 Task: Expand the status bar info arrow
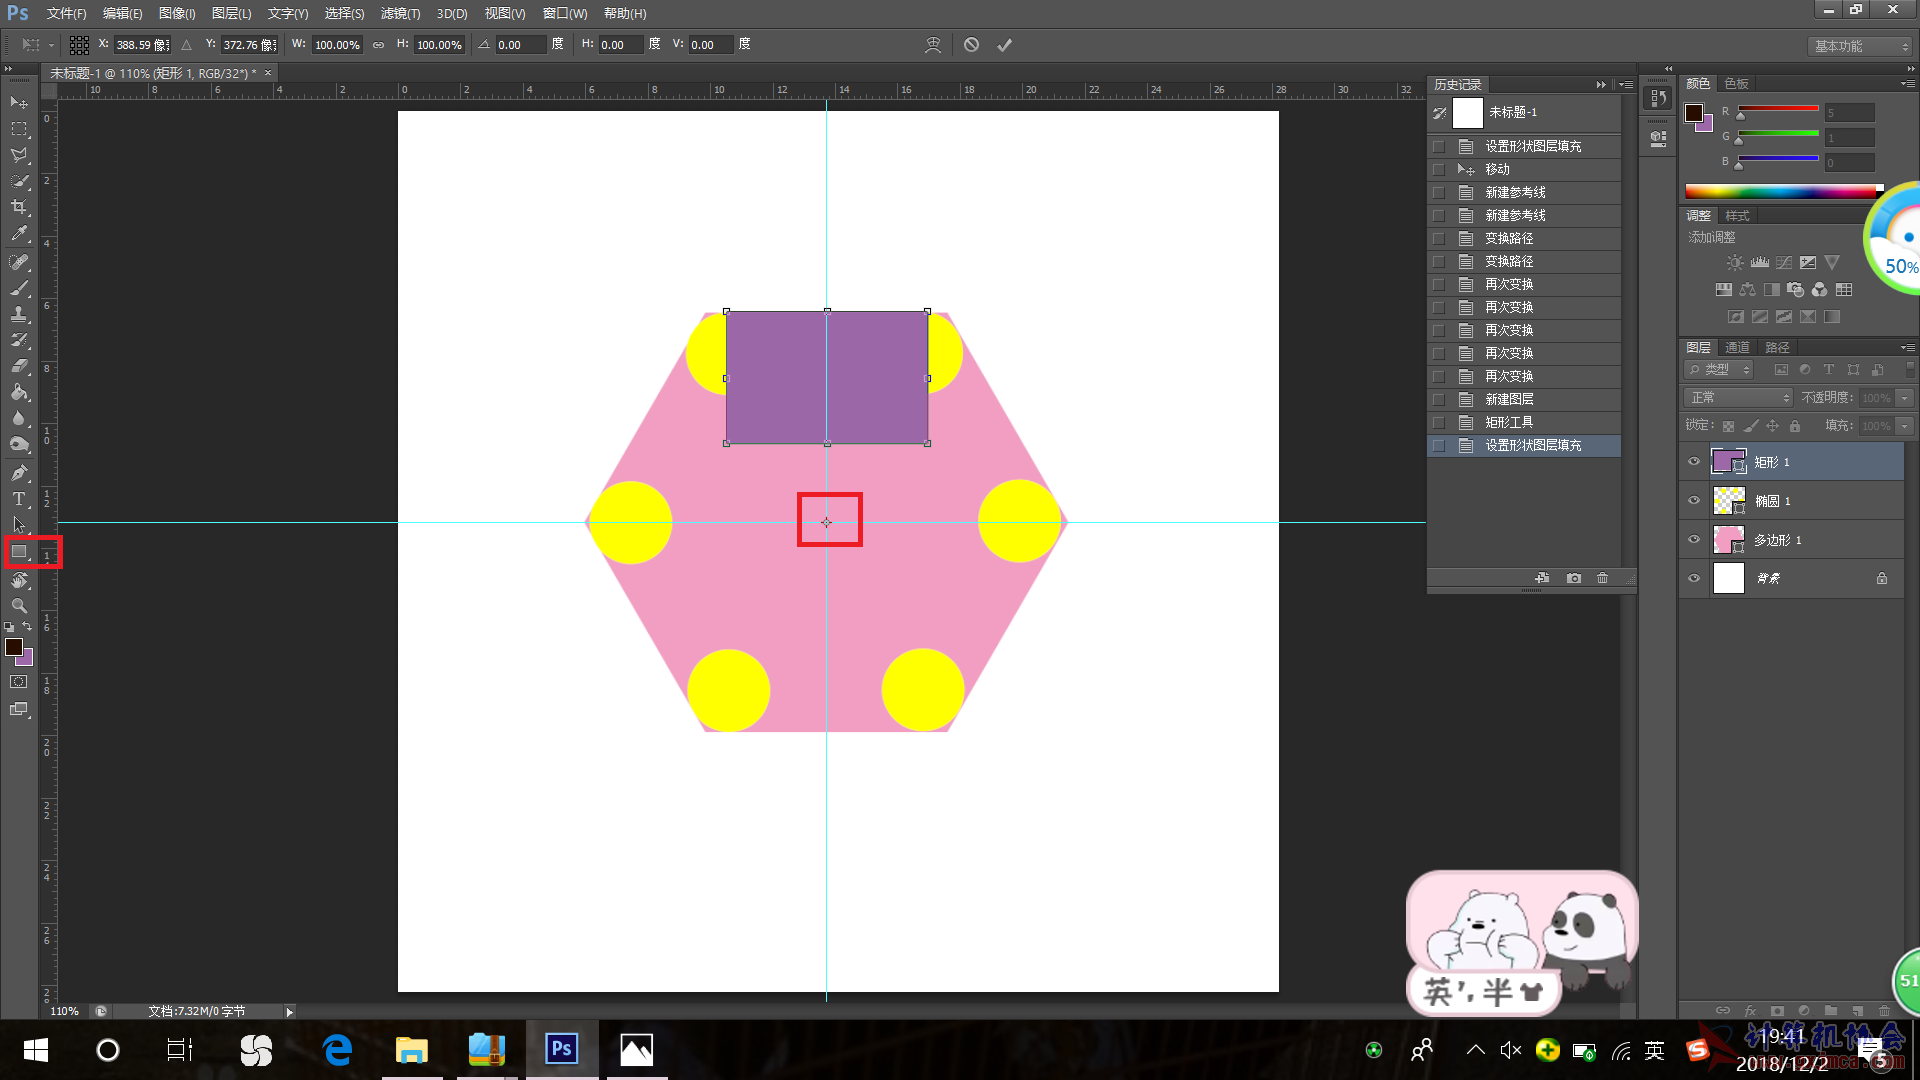pyautogui.click(x=290, y=1012)
